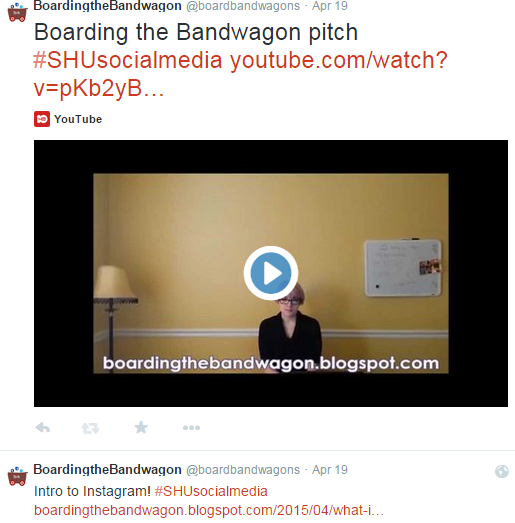Click BoardingtheBandwagon name on the first tweet

(x=107, y=6)
